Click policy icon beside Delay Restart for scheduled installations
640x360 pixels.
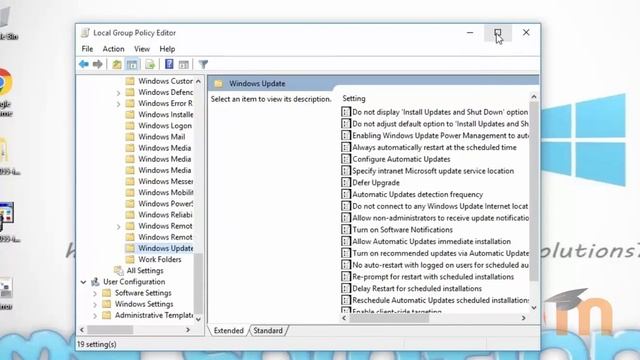tap(346, 288)
